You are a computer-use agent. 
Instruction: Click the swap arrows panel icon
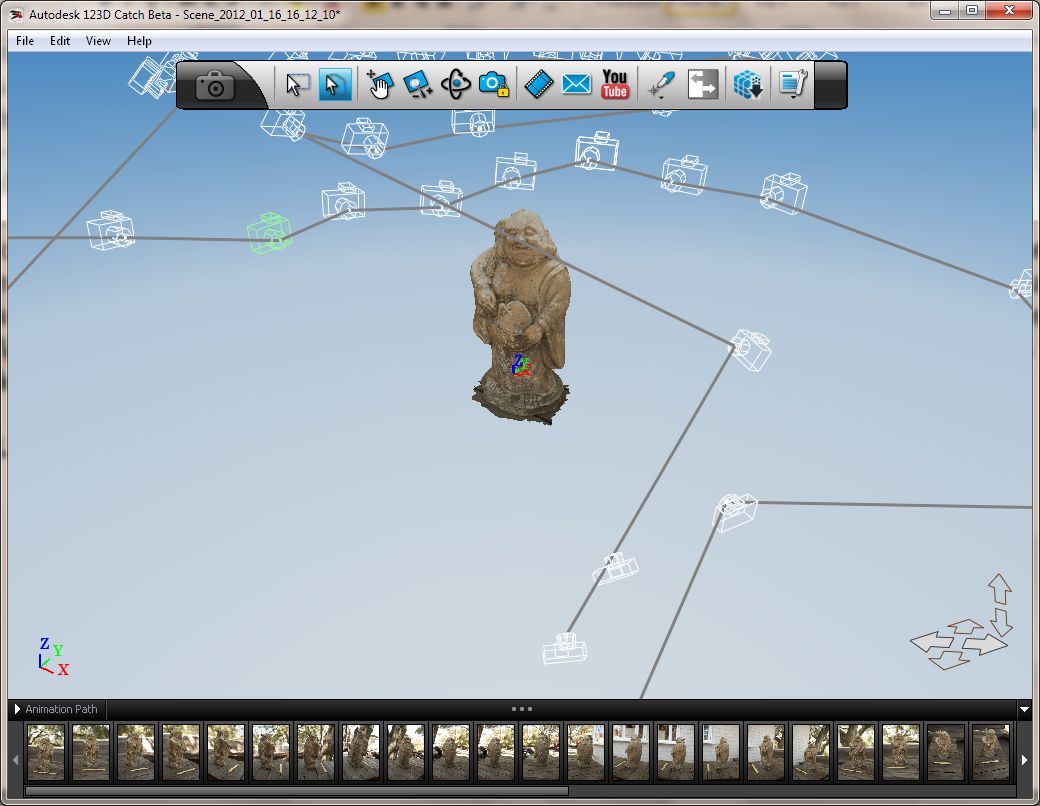point(703,85)
